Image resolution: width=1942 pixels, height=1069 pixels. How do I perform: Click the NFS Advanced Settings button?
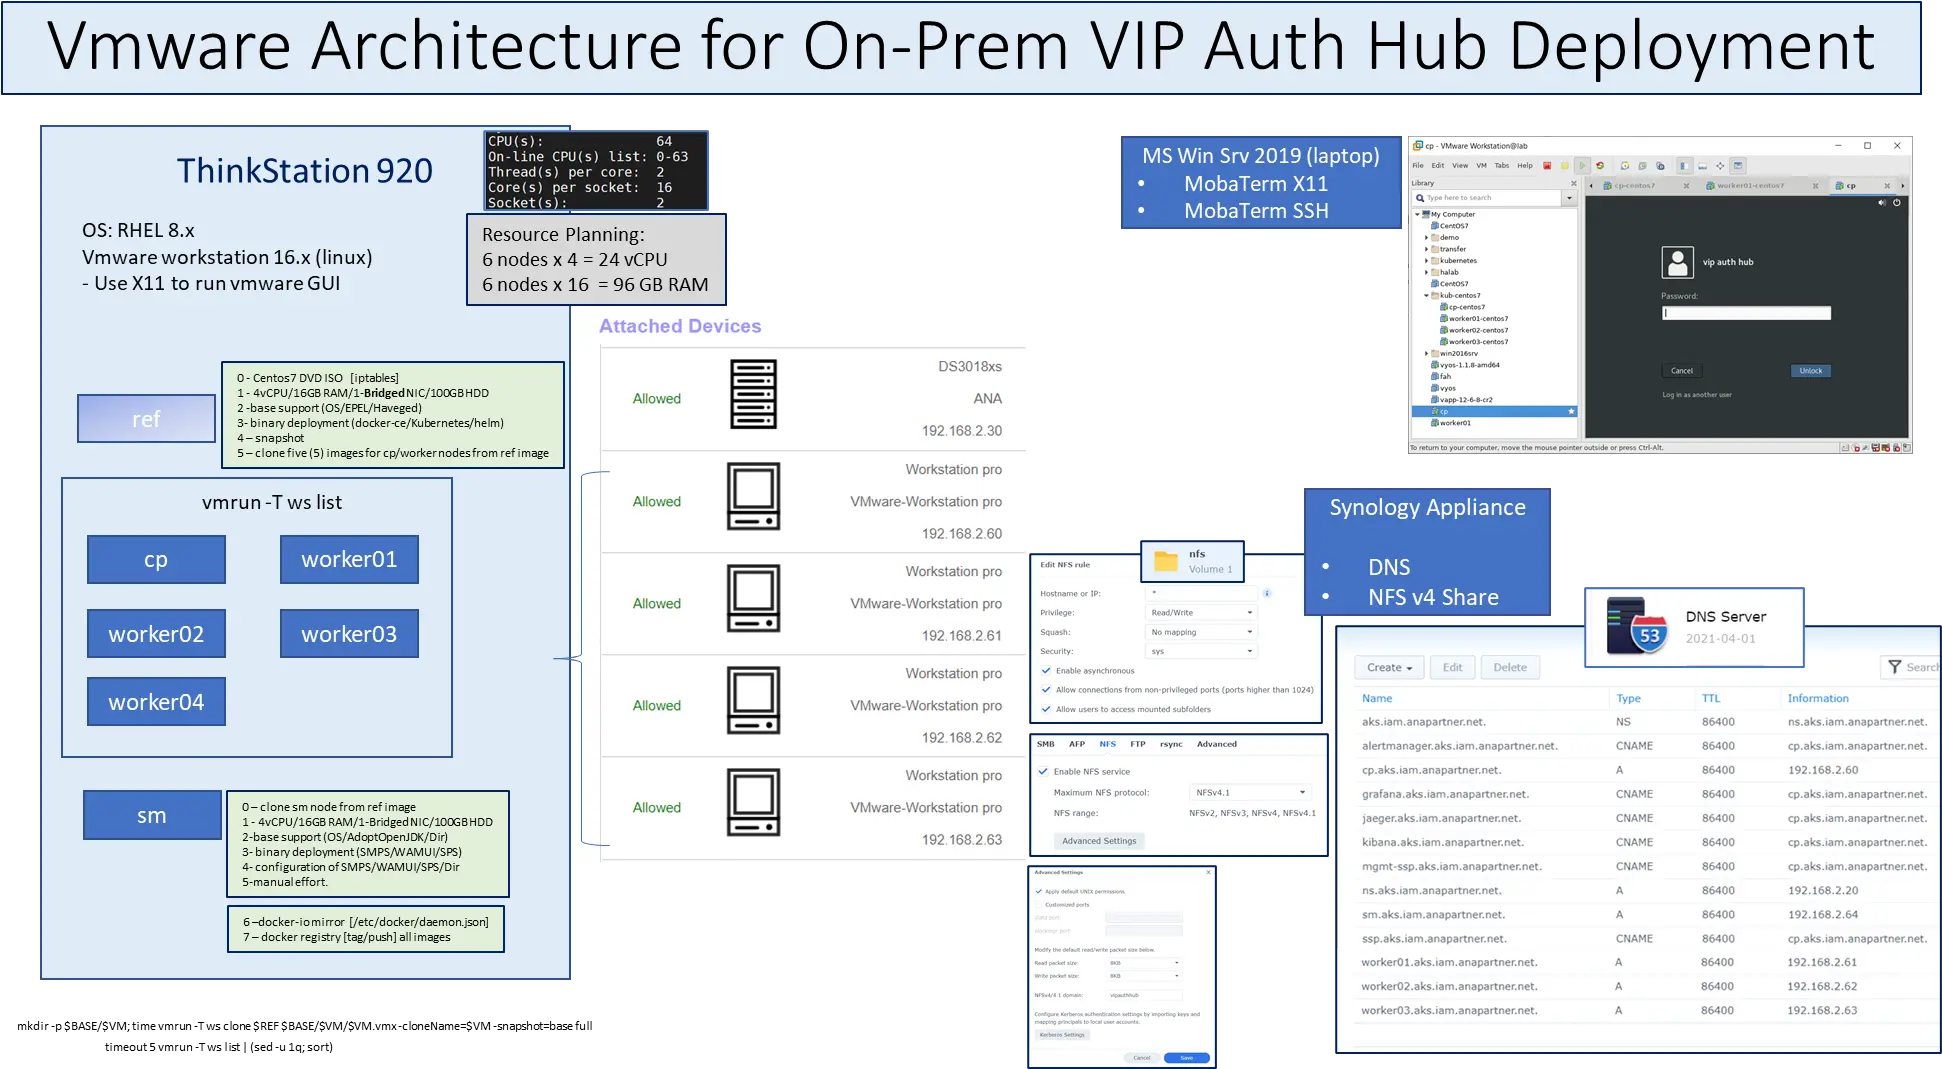(1099, 841)
